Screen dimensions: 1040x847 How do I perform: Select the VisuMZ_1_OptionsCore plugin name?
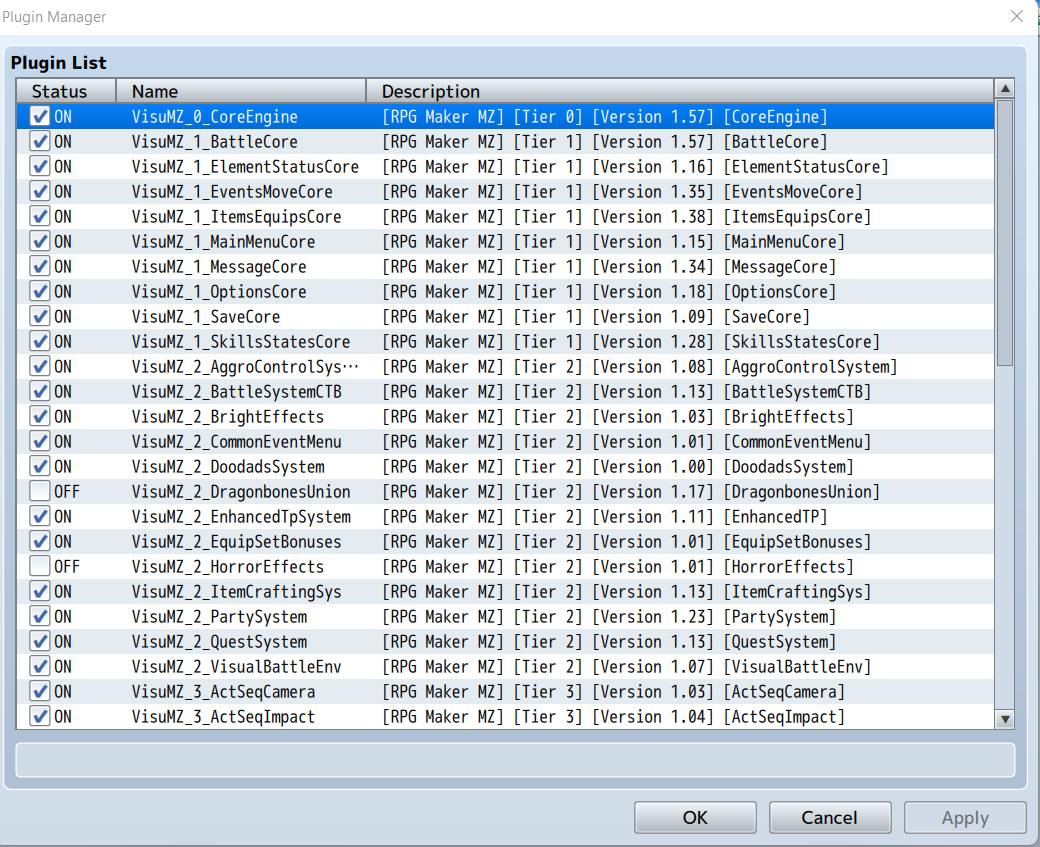pyautogui.click(x=219, y=292)
